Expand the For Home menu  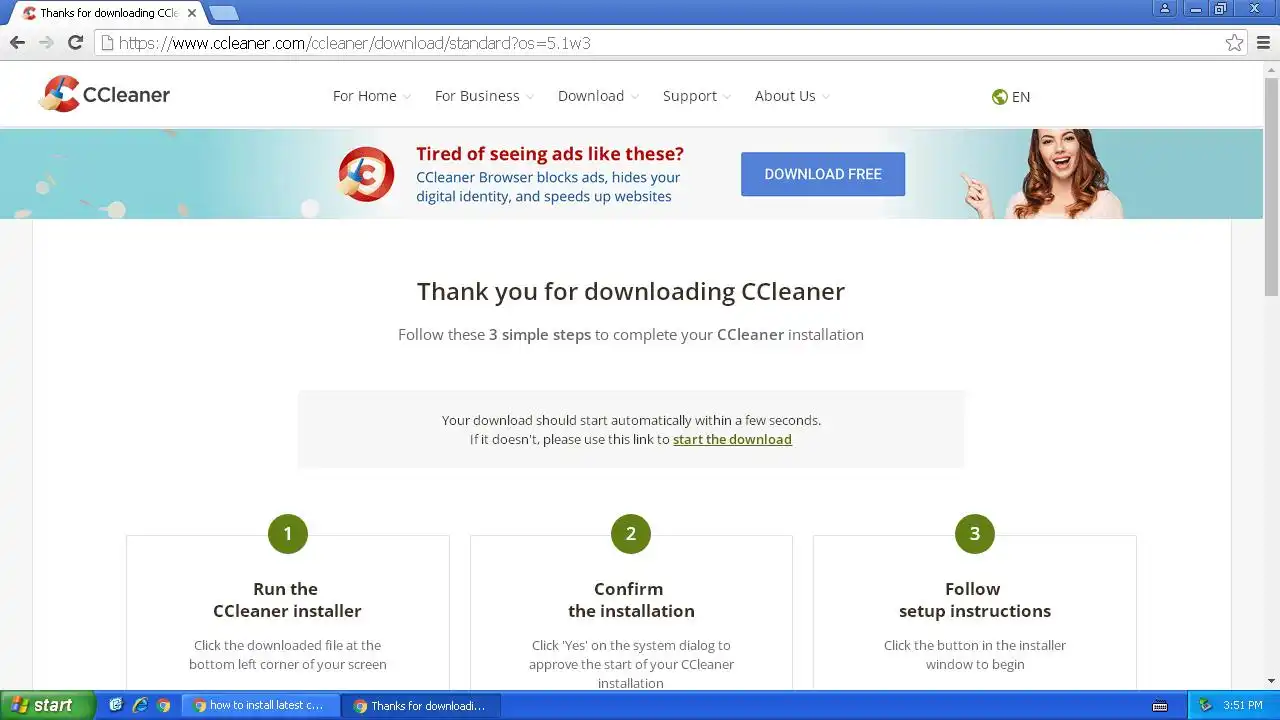point(372,96)
